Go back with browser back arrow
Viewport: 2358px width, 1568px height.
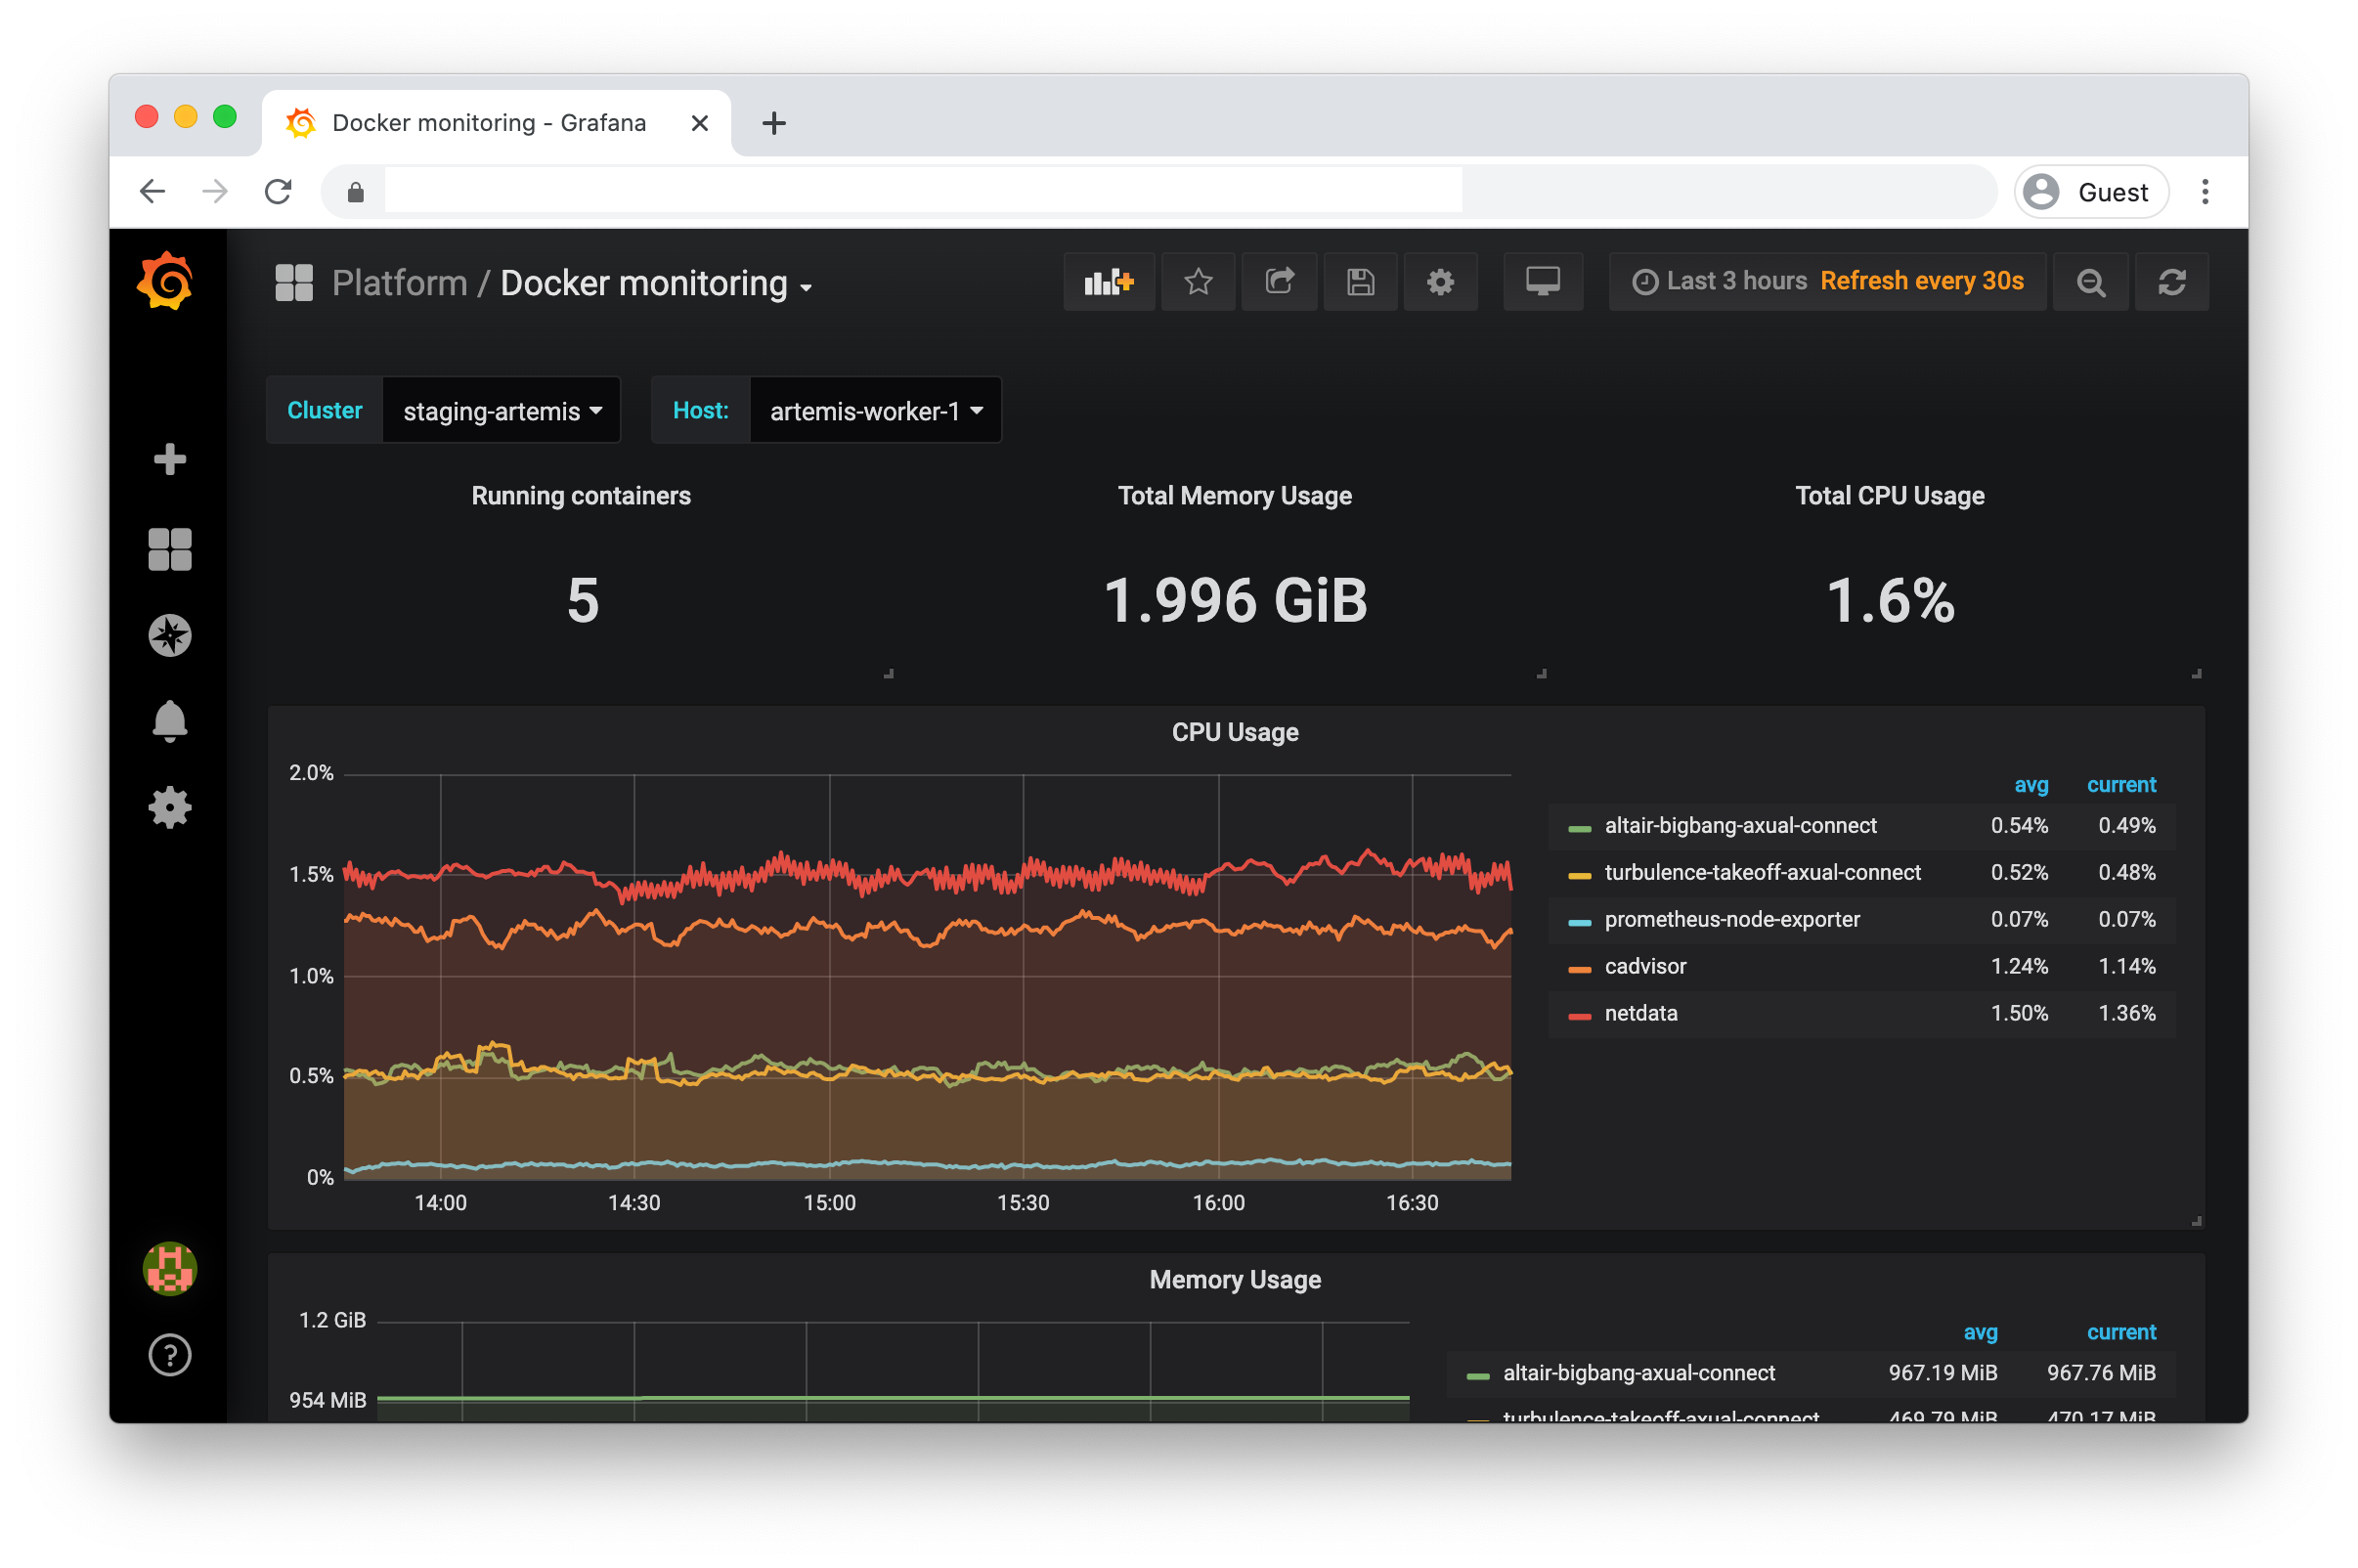[x=152, y=191]
